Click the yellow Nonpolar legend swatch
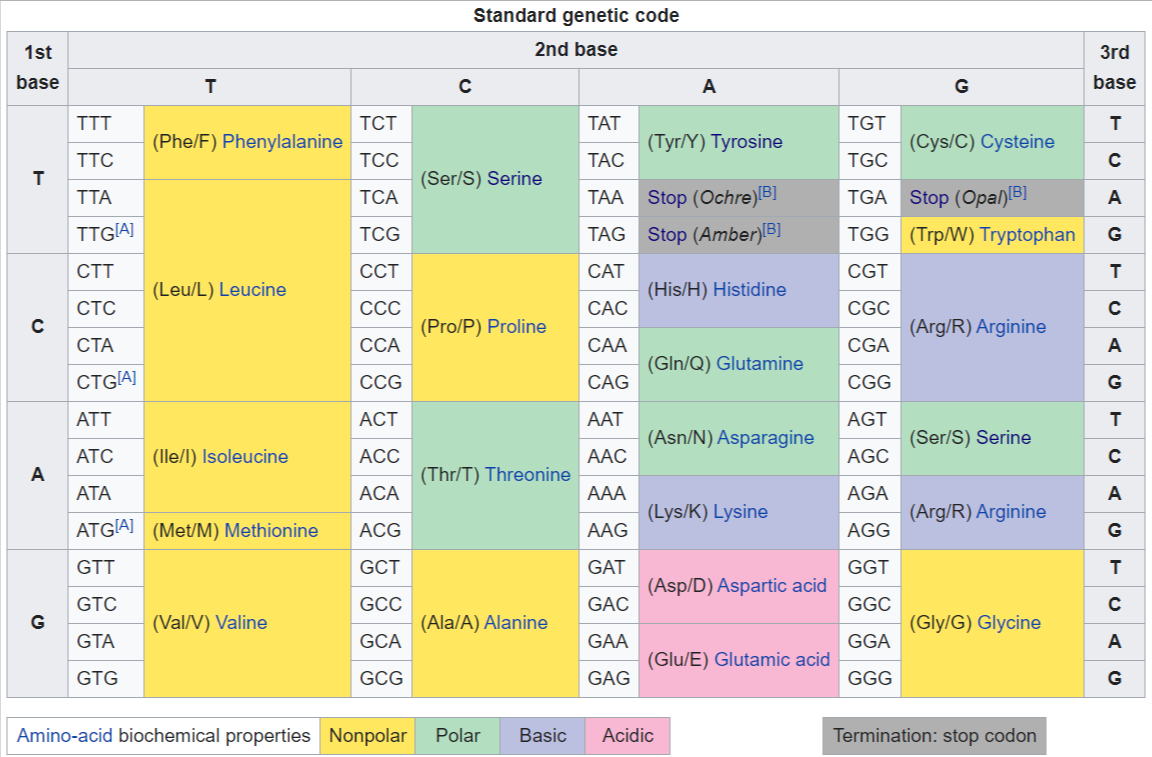The image size is (1152, 757). tap(368, 736)
